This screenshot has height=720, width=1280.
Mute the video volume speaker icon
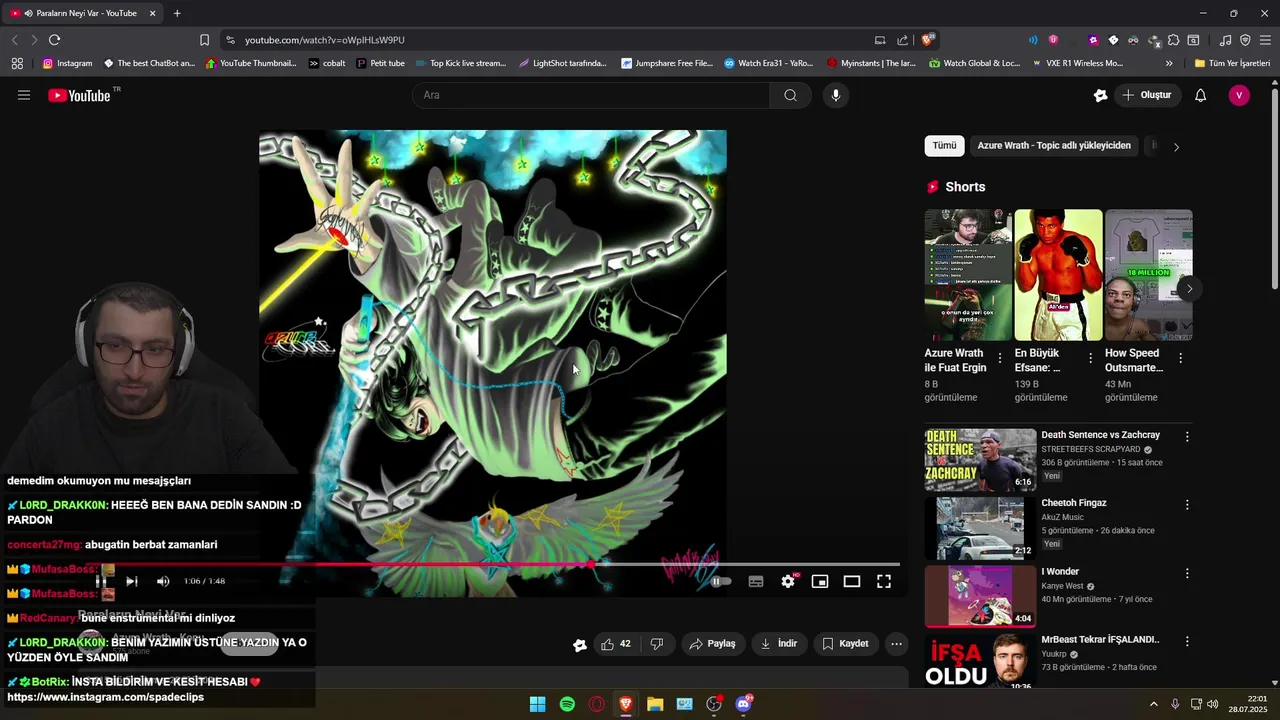[x=163, y=581]
